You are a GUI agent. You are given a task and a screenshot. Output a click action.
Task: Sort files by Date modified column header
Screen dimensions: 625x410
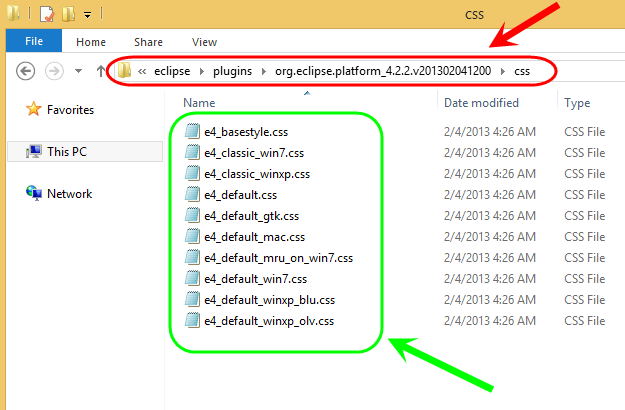click(481, 103)
